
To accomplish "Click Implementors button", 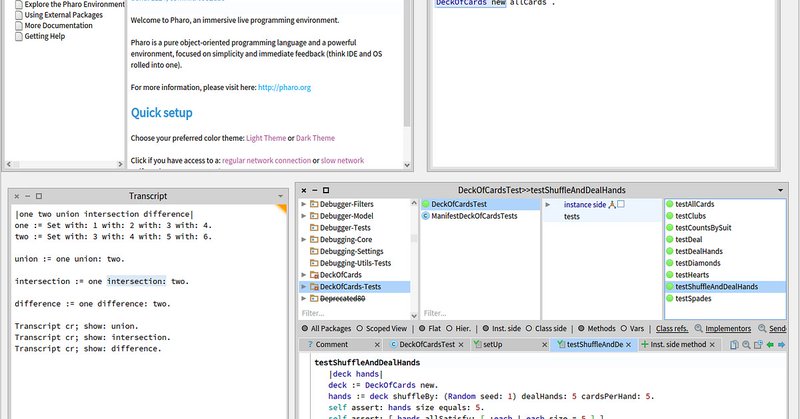I will click(x=728, y=329).
